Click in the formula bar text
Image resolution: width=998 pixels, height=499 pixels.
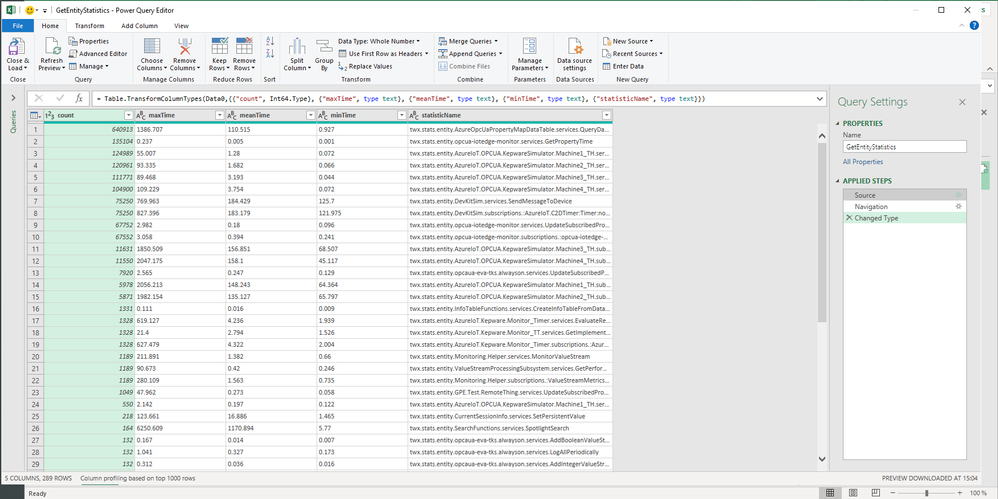pos(399,99)
